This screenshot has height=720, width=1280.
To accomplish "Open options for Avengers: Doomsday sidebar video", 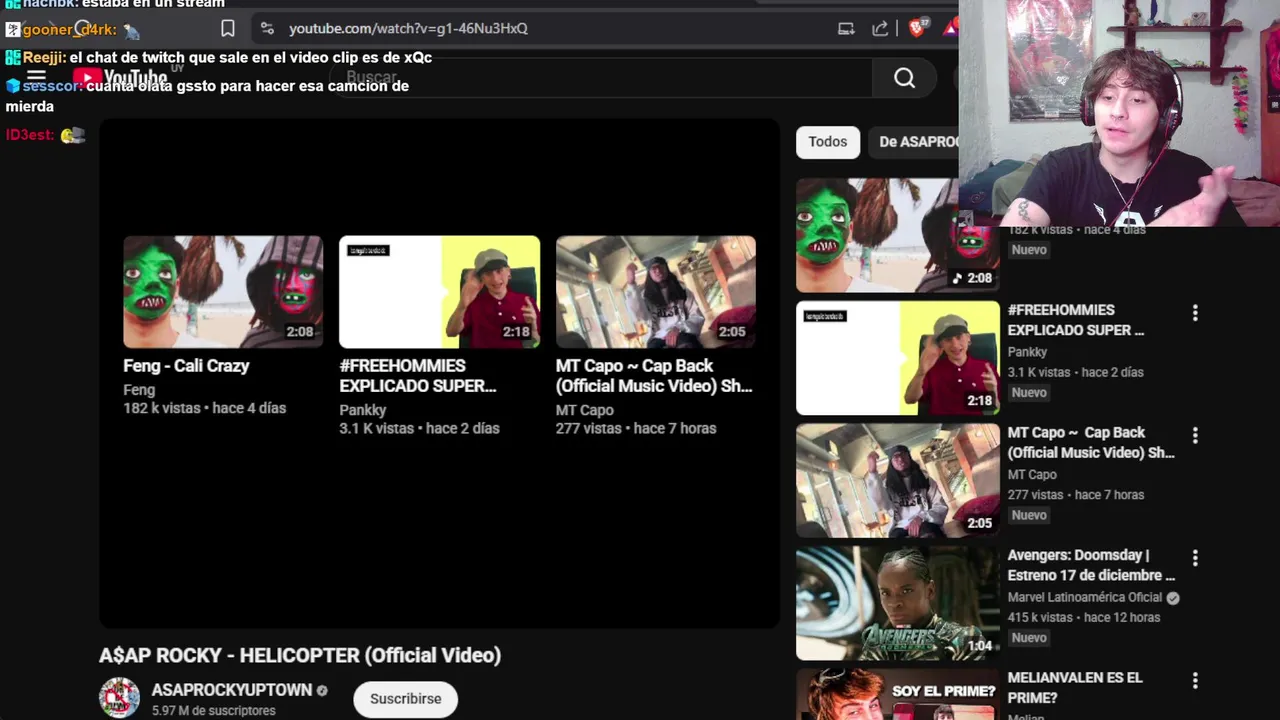I will (1195, 558).
